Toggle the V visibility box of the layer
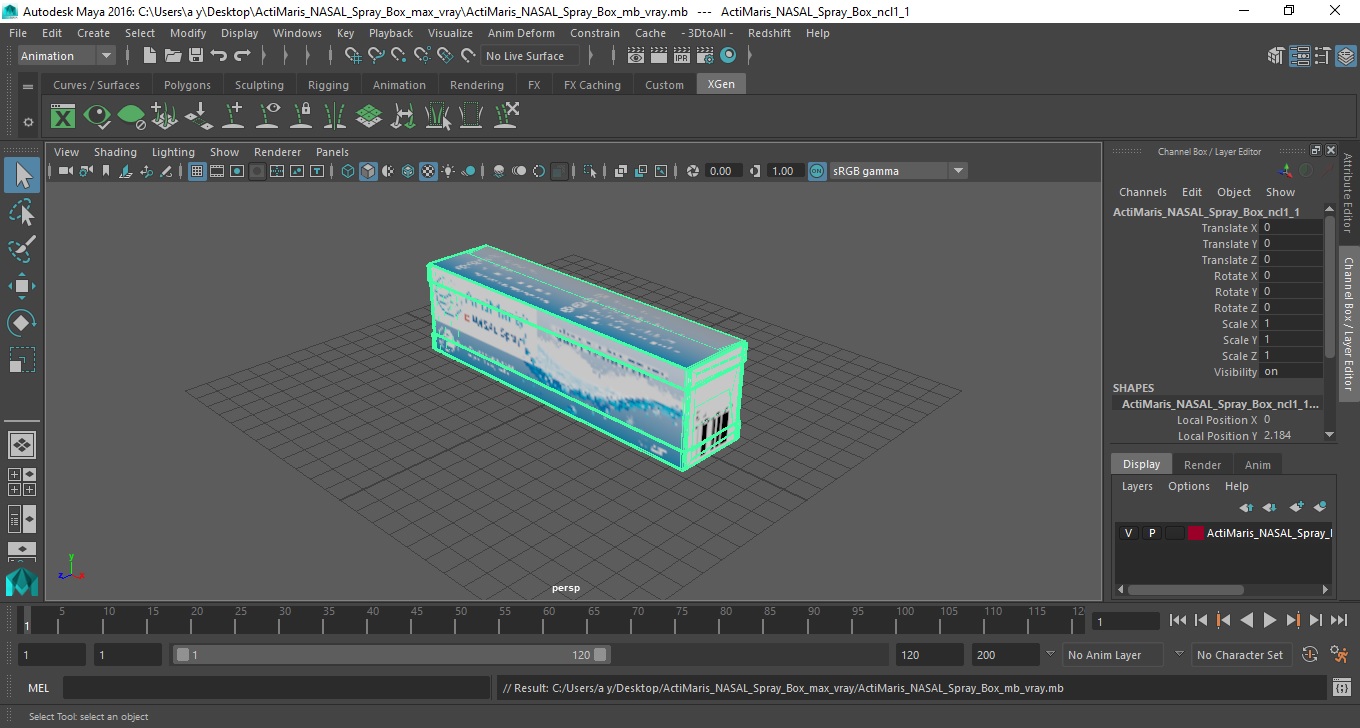Screen dimensions: 1360x728 [1128, 533]
